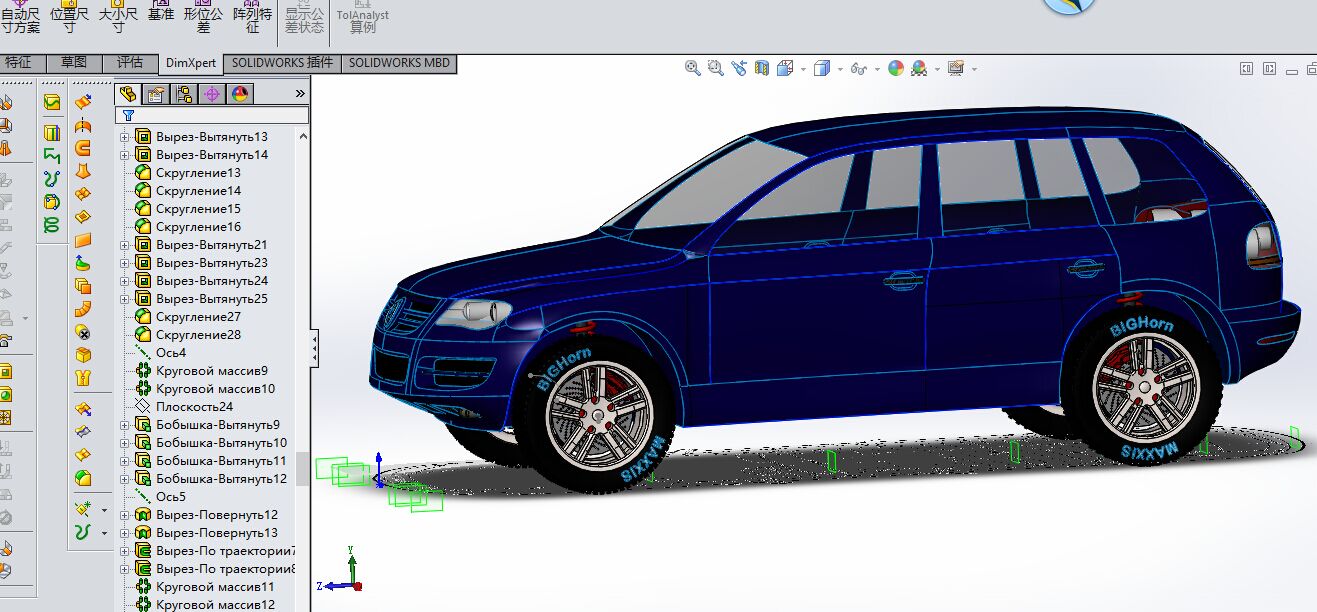Screen dimensions: 1317x612
Task: Expand the Вырез-Вытянуть13 feature node
Action: (125, 137)
